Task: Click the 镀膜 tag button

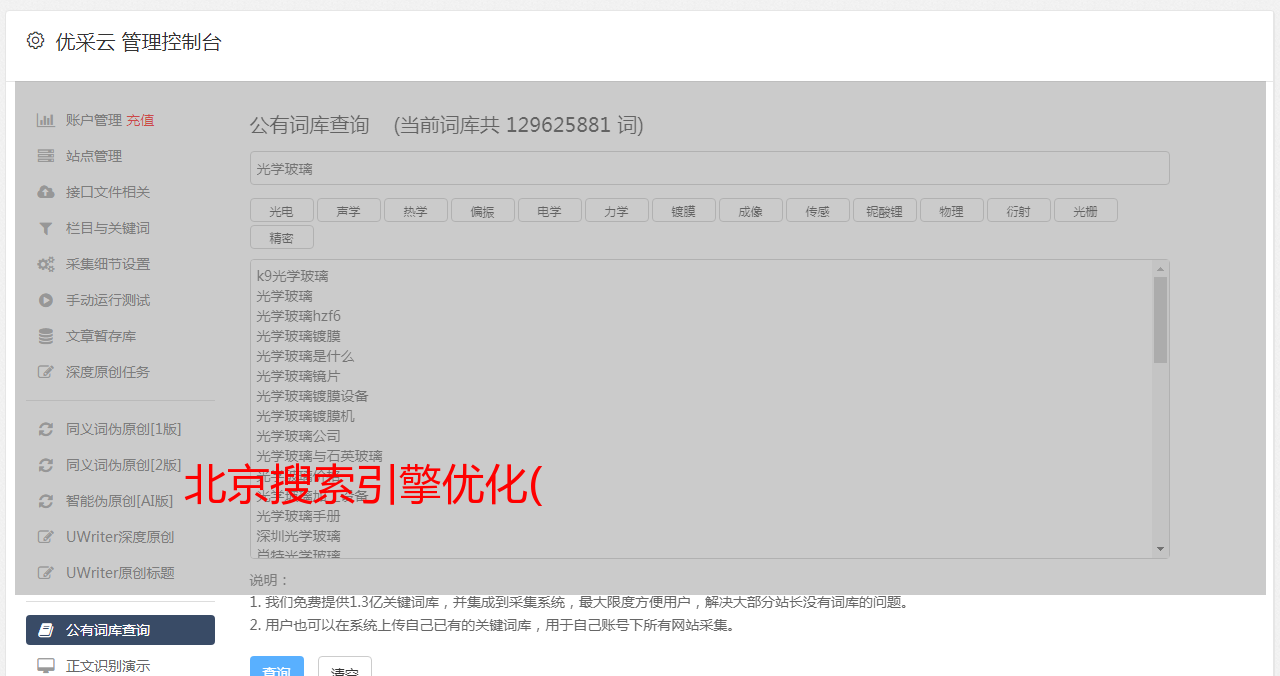Action: [683, 210]
